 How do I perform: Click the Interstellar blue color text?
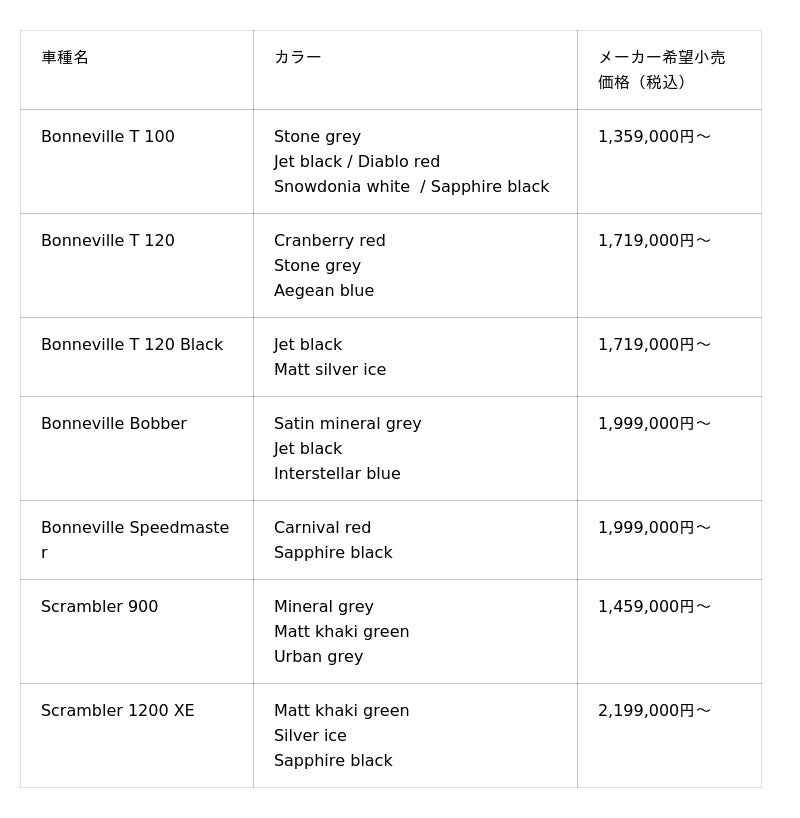click(337, 474)
